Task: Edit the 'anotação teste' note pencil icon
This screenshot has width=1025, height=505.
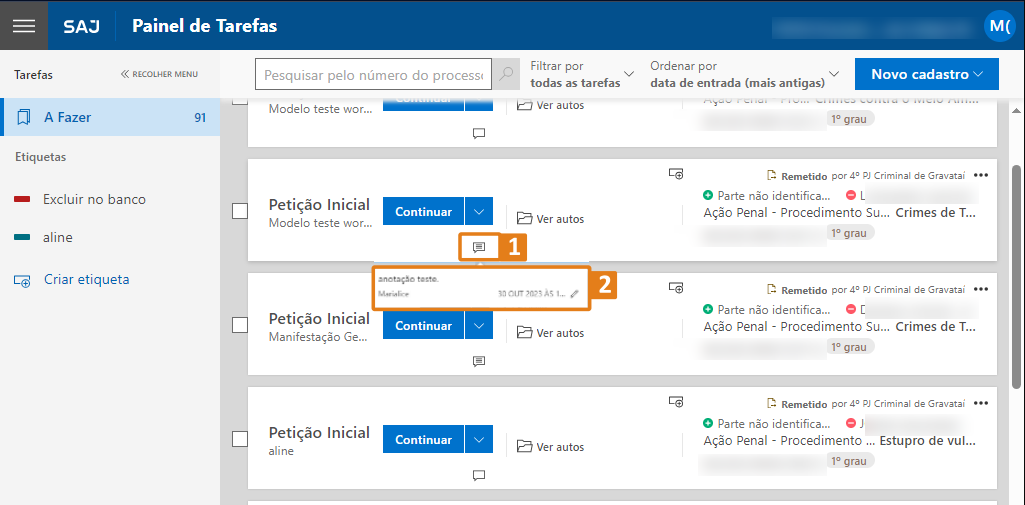Action: click(x=574, y=294)
